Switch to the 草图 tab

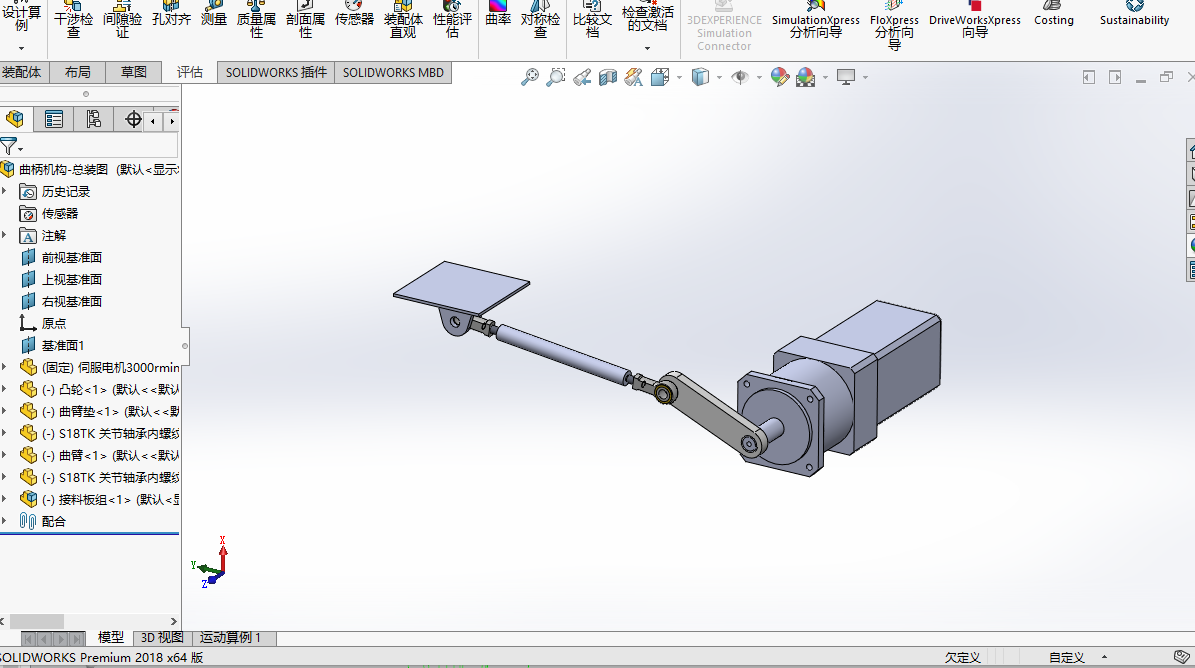134,72
